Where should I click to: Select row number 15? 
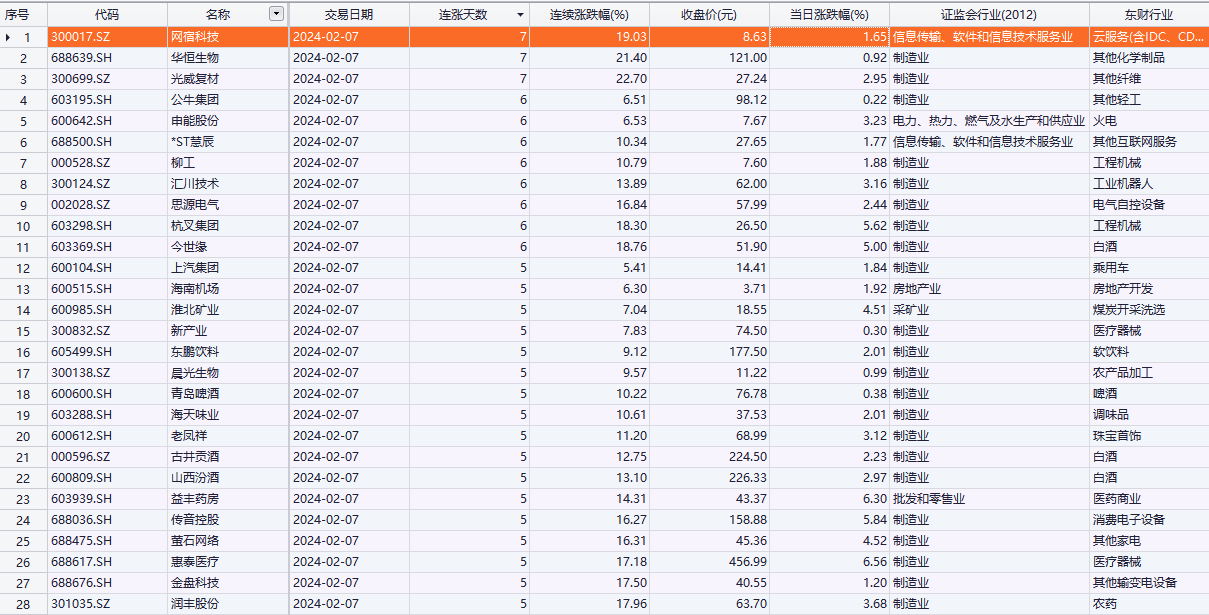[x=24, y=331]
